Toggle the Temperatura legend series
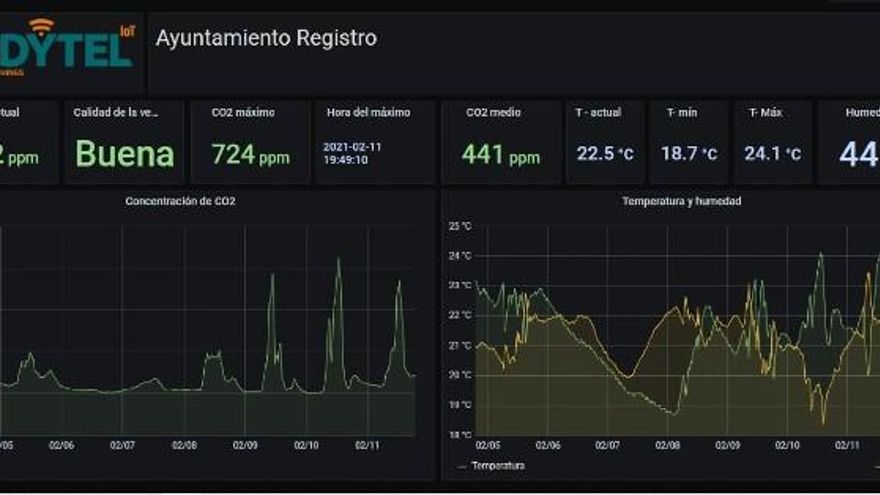The height and width of the screenshot is (495, 880). (x=498, y=466)
